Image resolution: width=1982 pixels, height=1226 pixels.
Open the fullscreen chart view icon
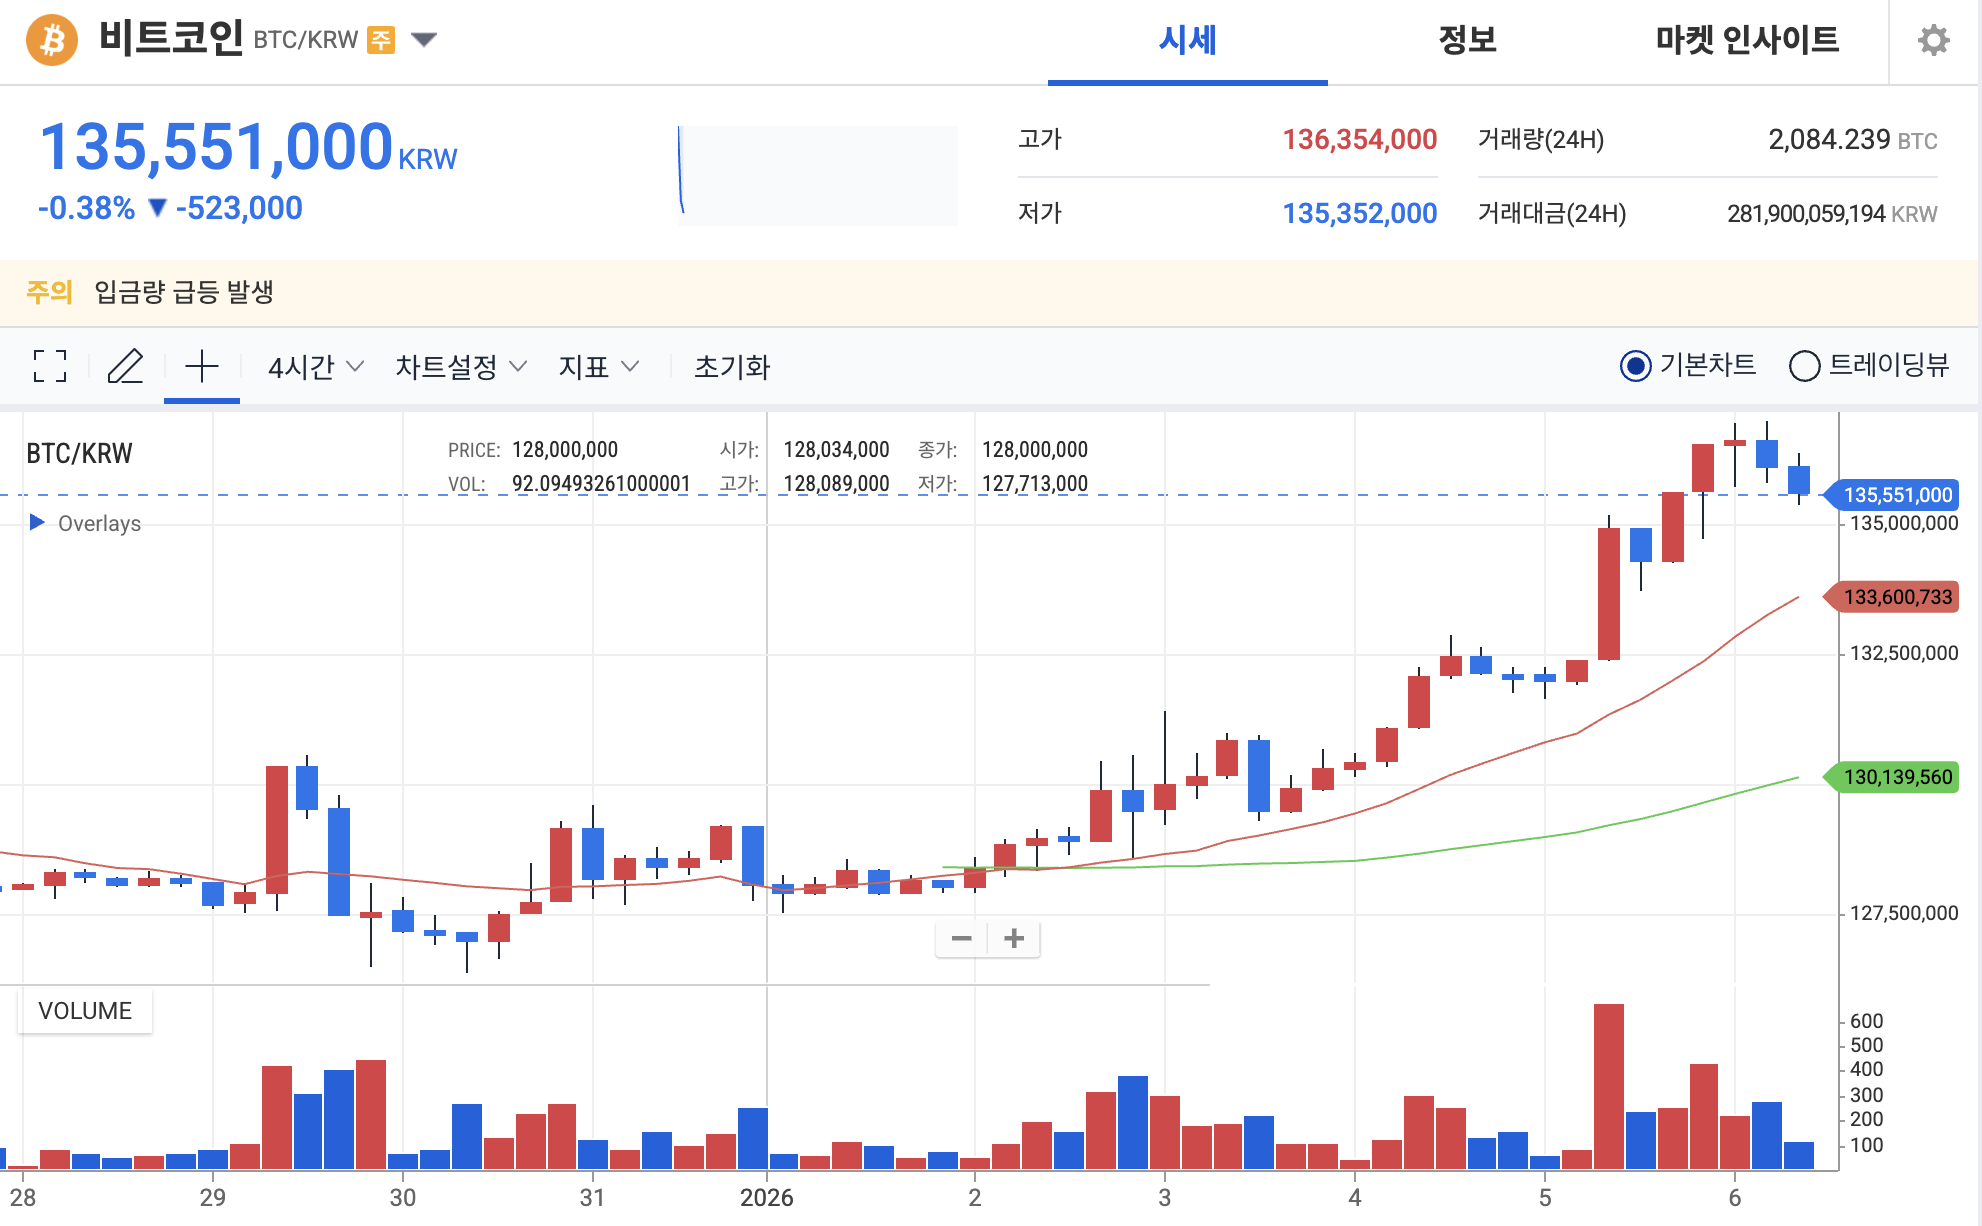[x=48, y=367]
